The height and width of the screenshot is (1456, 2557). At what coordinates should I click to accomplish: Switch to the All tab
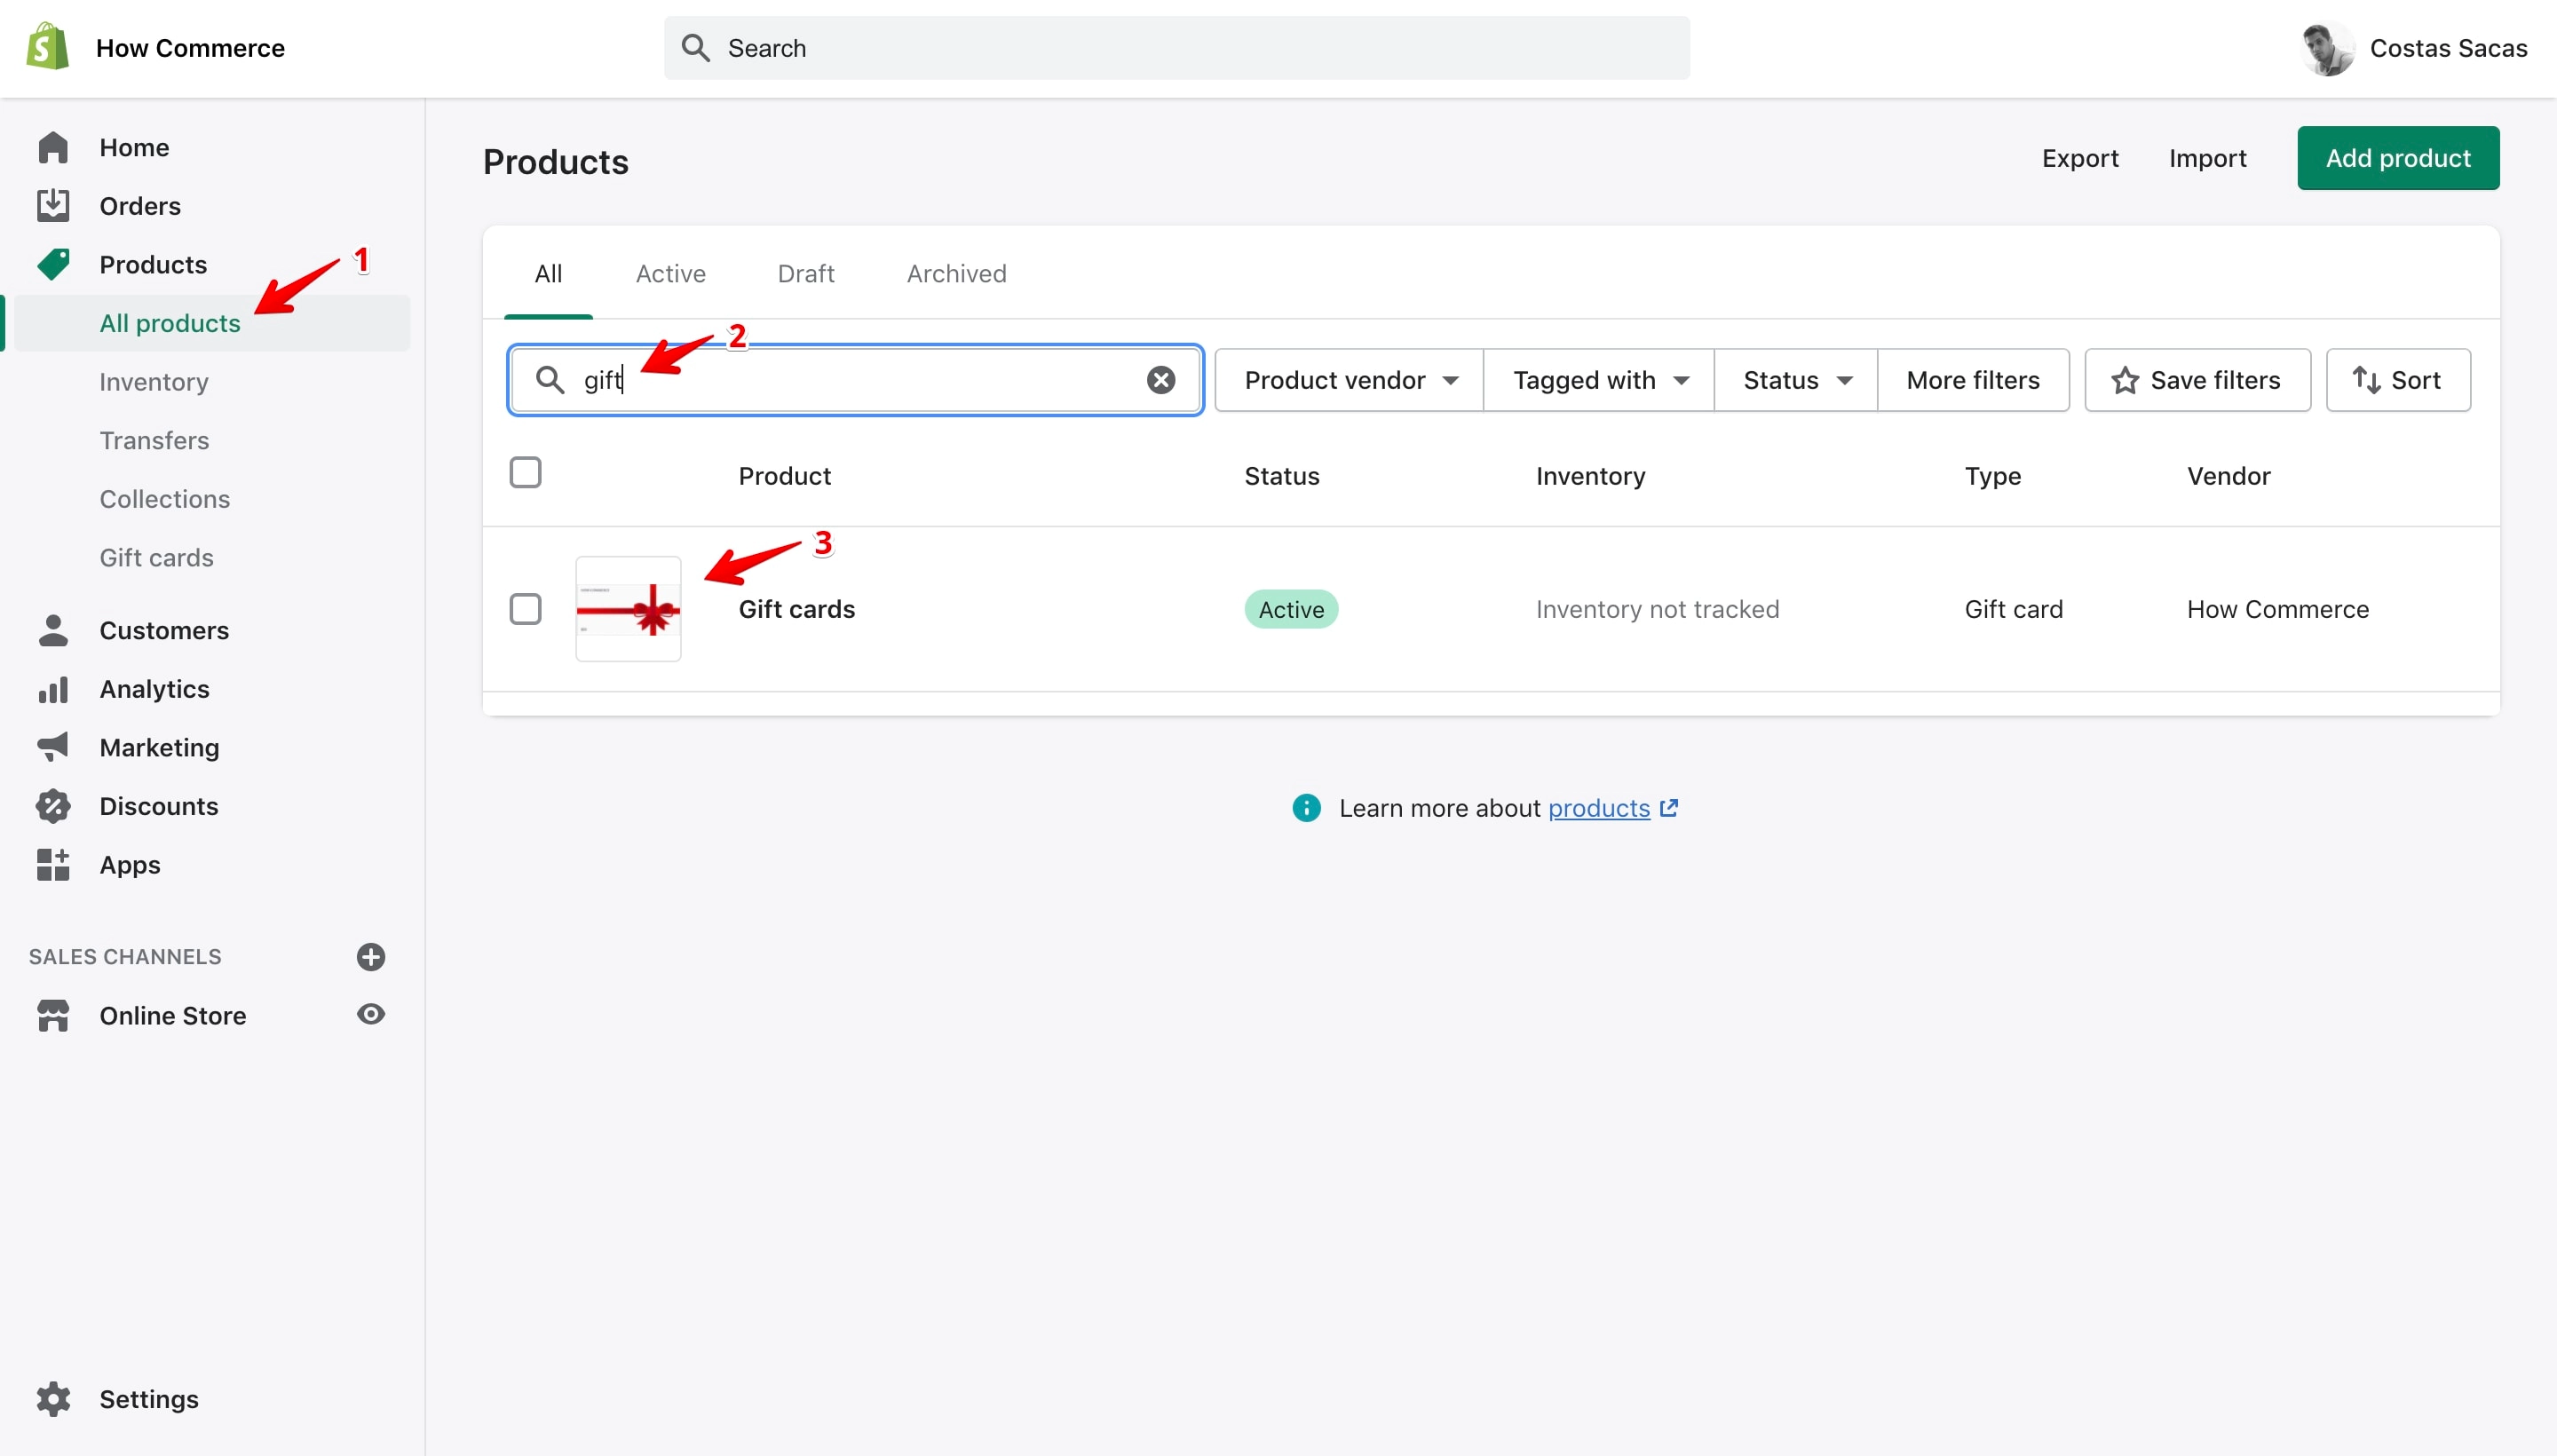548,274
